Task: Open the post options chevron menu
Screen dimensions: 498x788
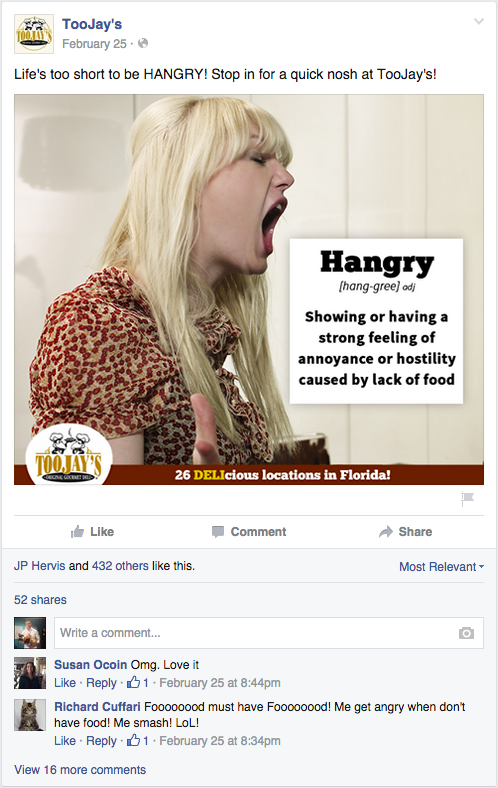Action: tap(479, 21)
